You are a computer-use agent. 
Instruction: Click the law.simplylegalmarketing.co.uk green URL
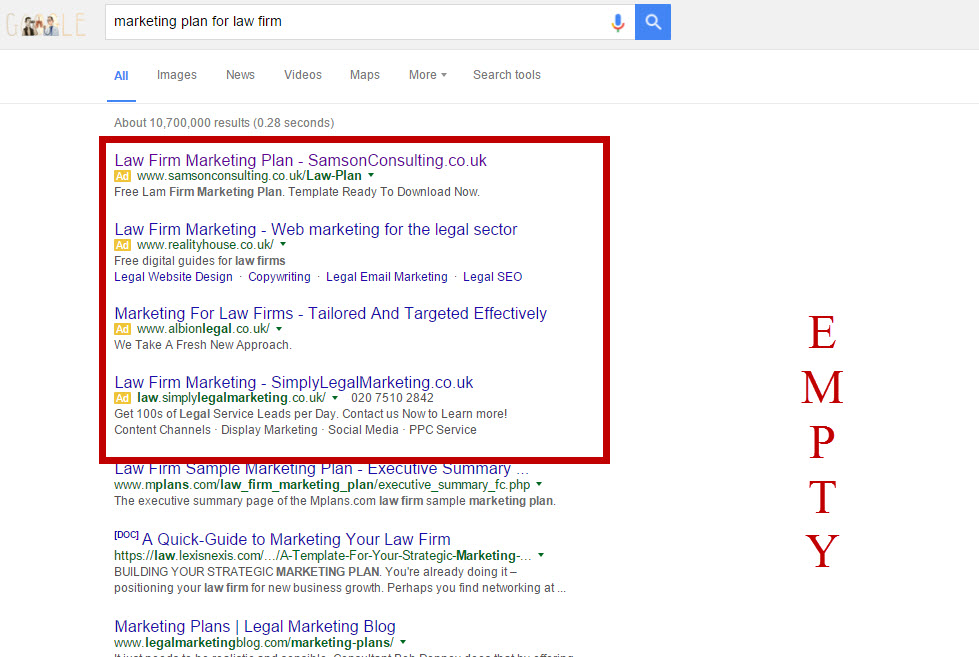click(x=231, y=398)
